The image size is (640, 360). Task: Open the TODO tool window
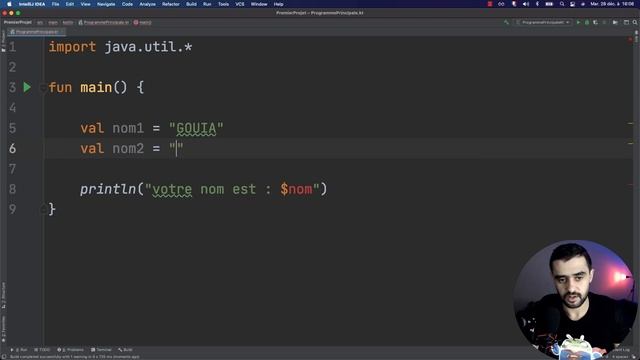pos(42,350)
